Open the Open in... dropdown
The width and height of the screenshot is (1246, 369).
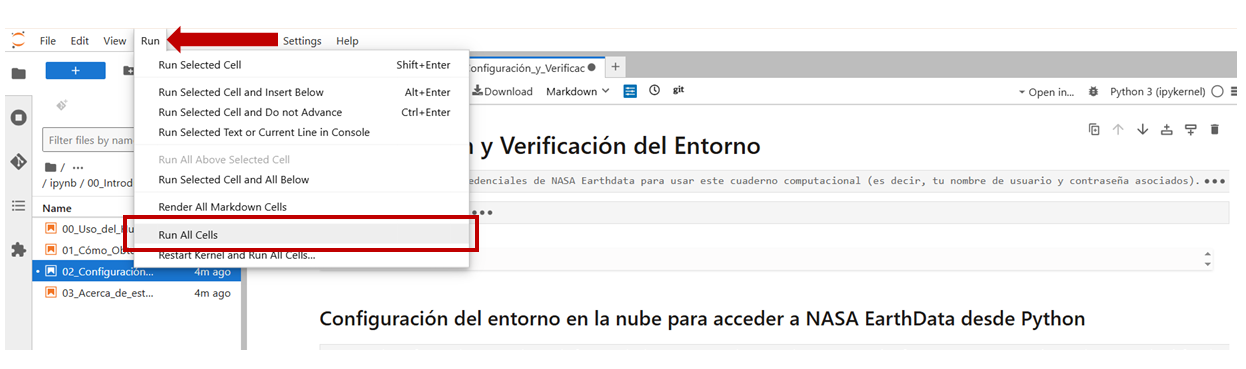1046,92
